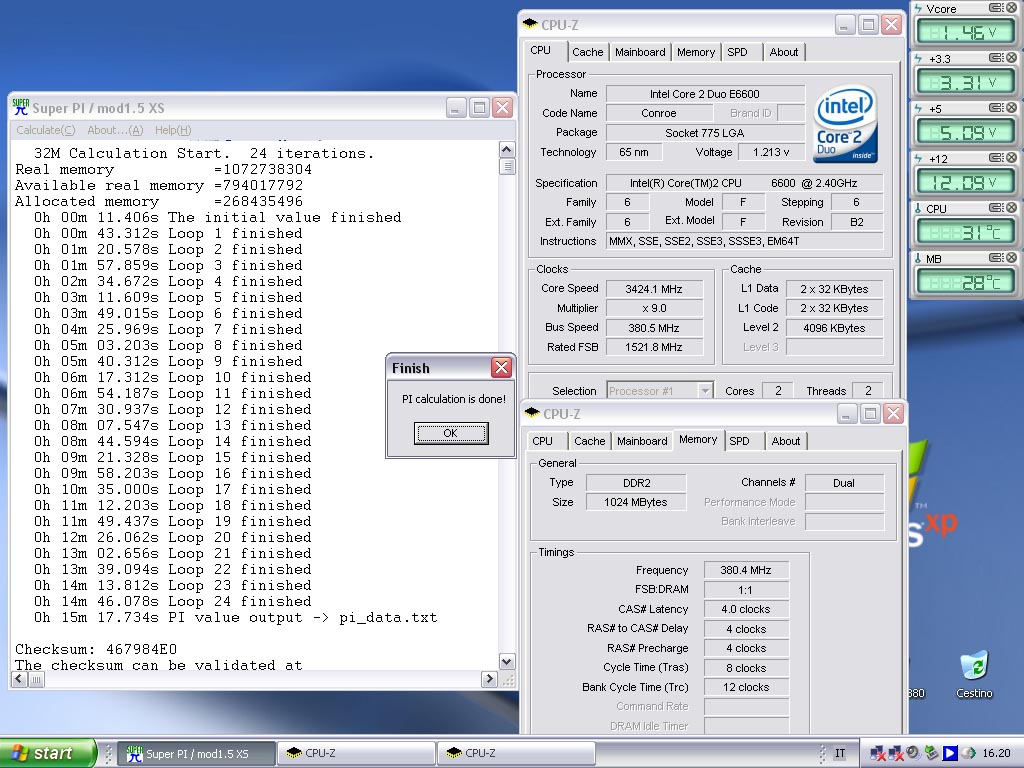Click the '1024 MBytes' memory size value
This screenshot has width=1024, height=768.
coord(635,502)
